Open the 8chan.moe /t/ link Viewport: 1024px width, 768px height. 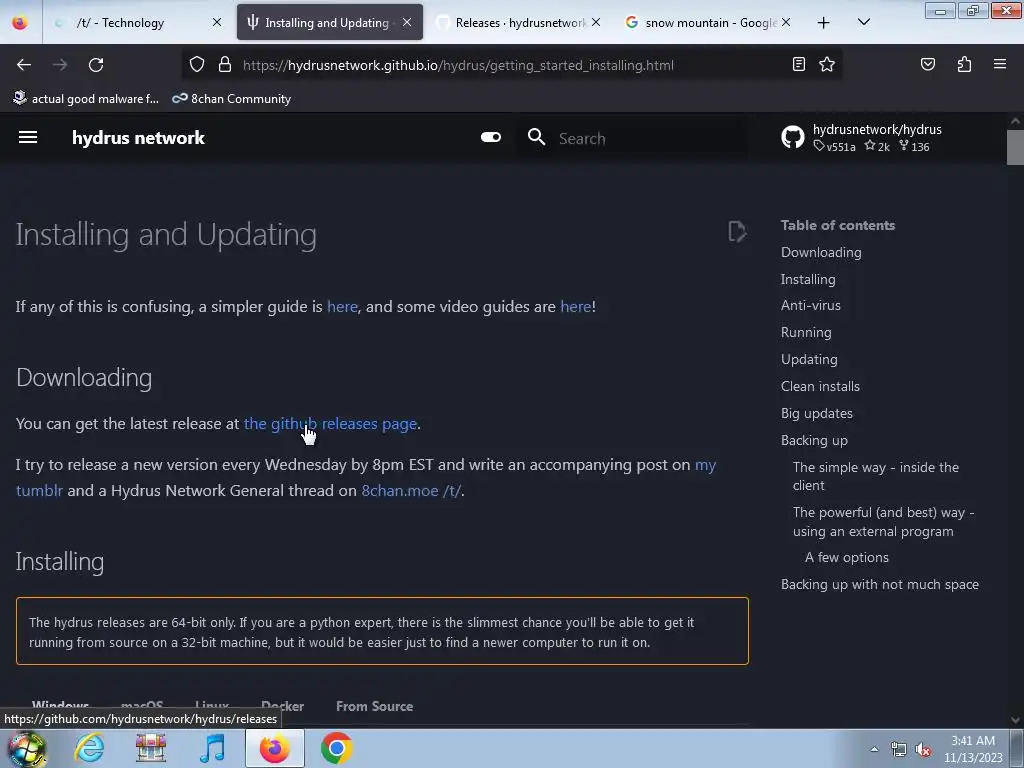click(411, 490)
